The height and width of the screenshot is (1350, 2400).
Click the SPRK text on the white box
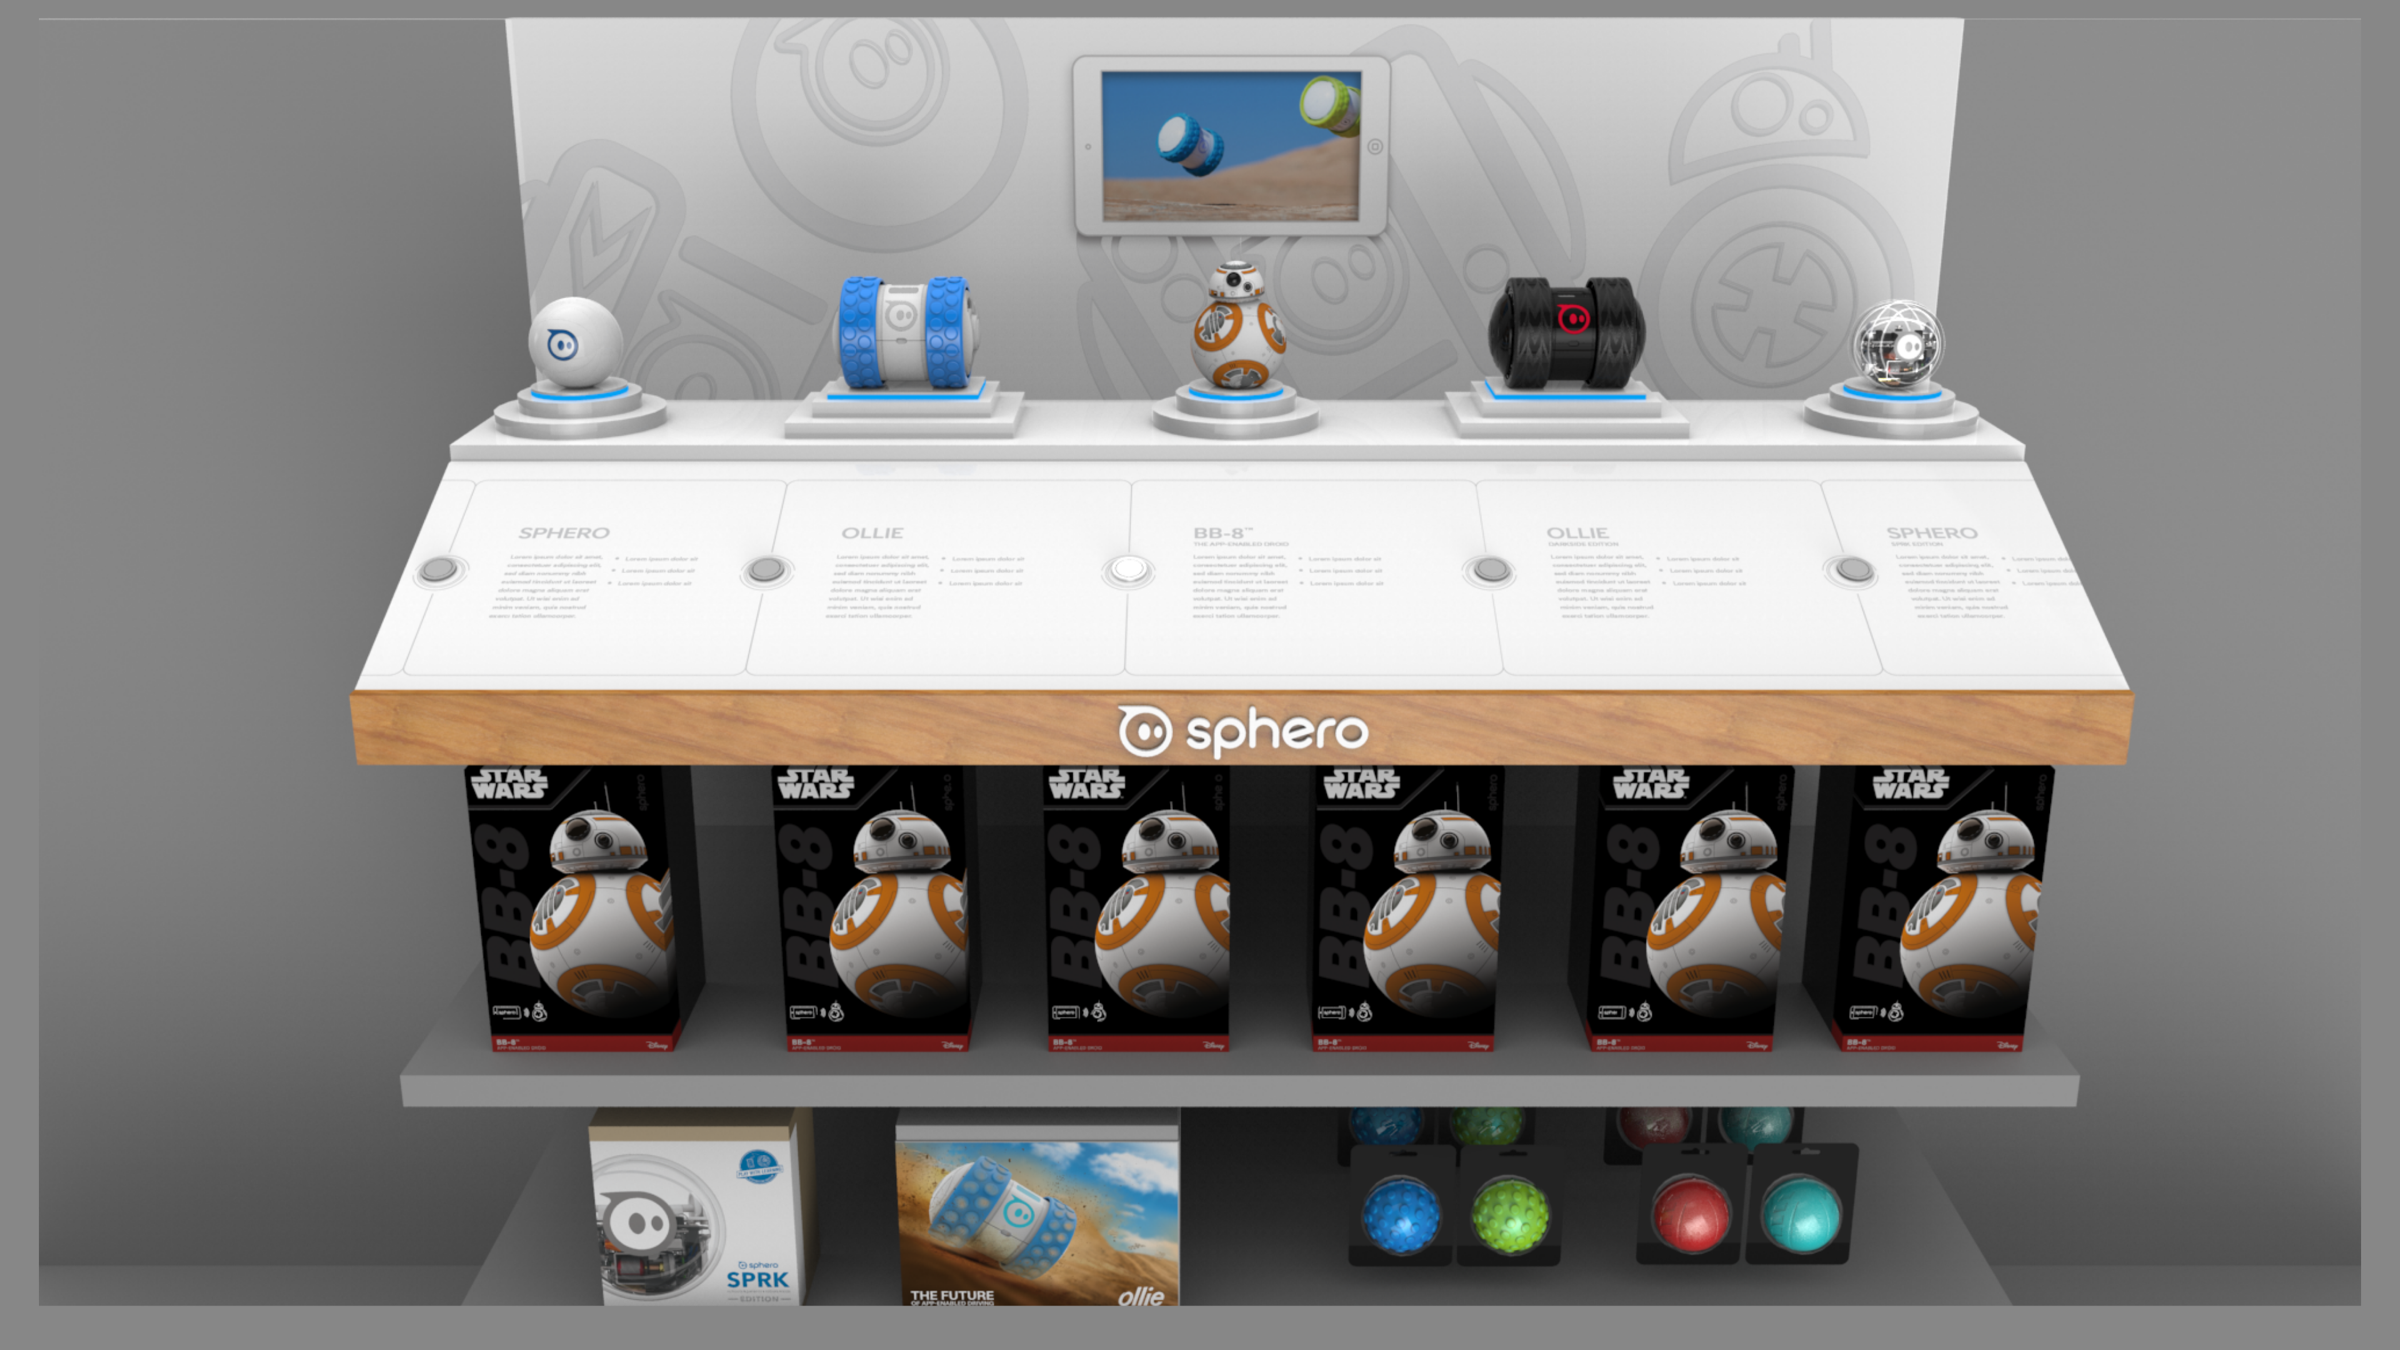[757, 1280]
